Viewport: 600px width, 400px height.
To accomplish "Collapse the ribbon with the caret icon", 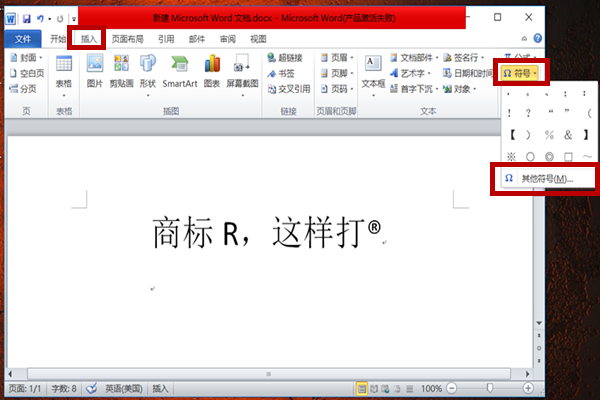I will click(x=524, y=38).
